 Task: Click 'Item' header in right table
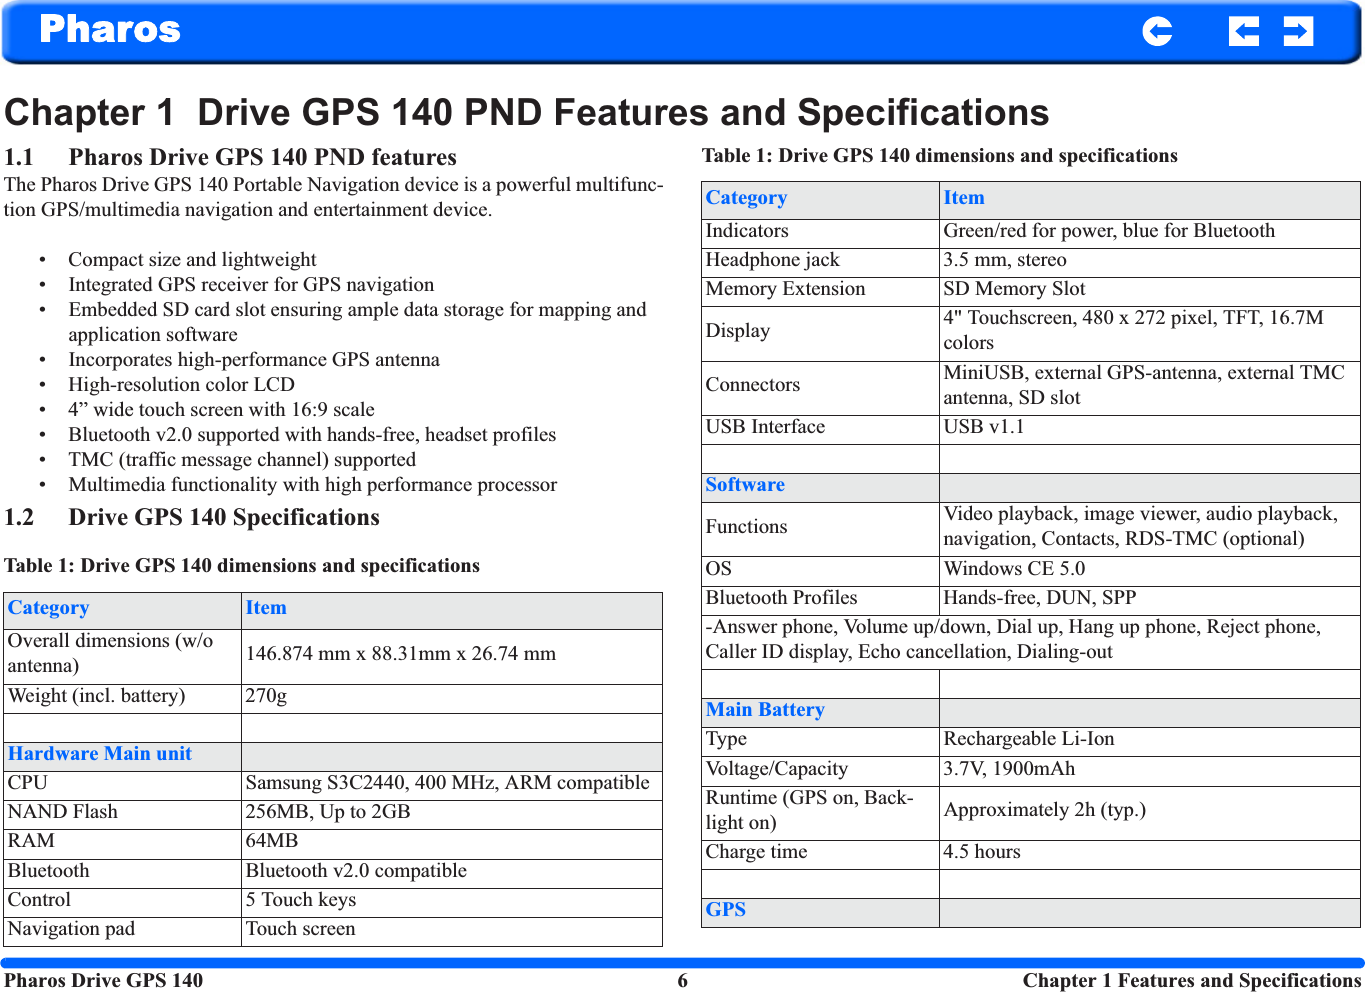coord(964,198)
